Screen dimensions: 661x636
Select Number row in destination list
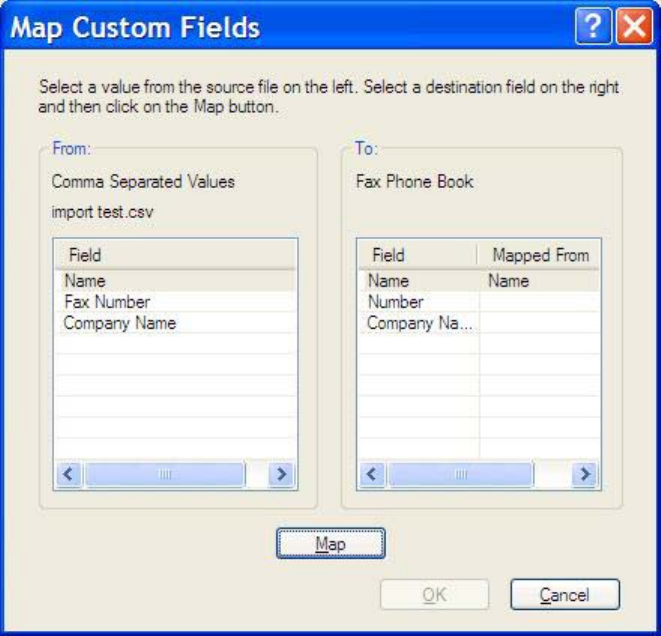coord(396,302)
